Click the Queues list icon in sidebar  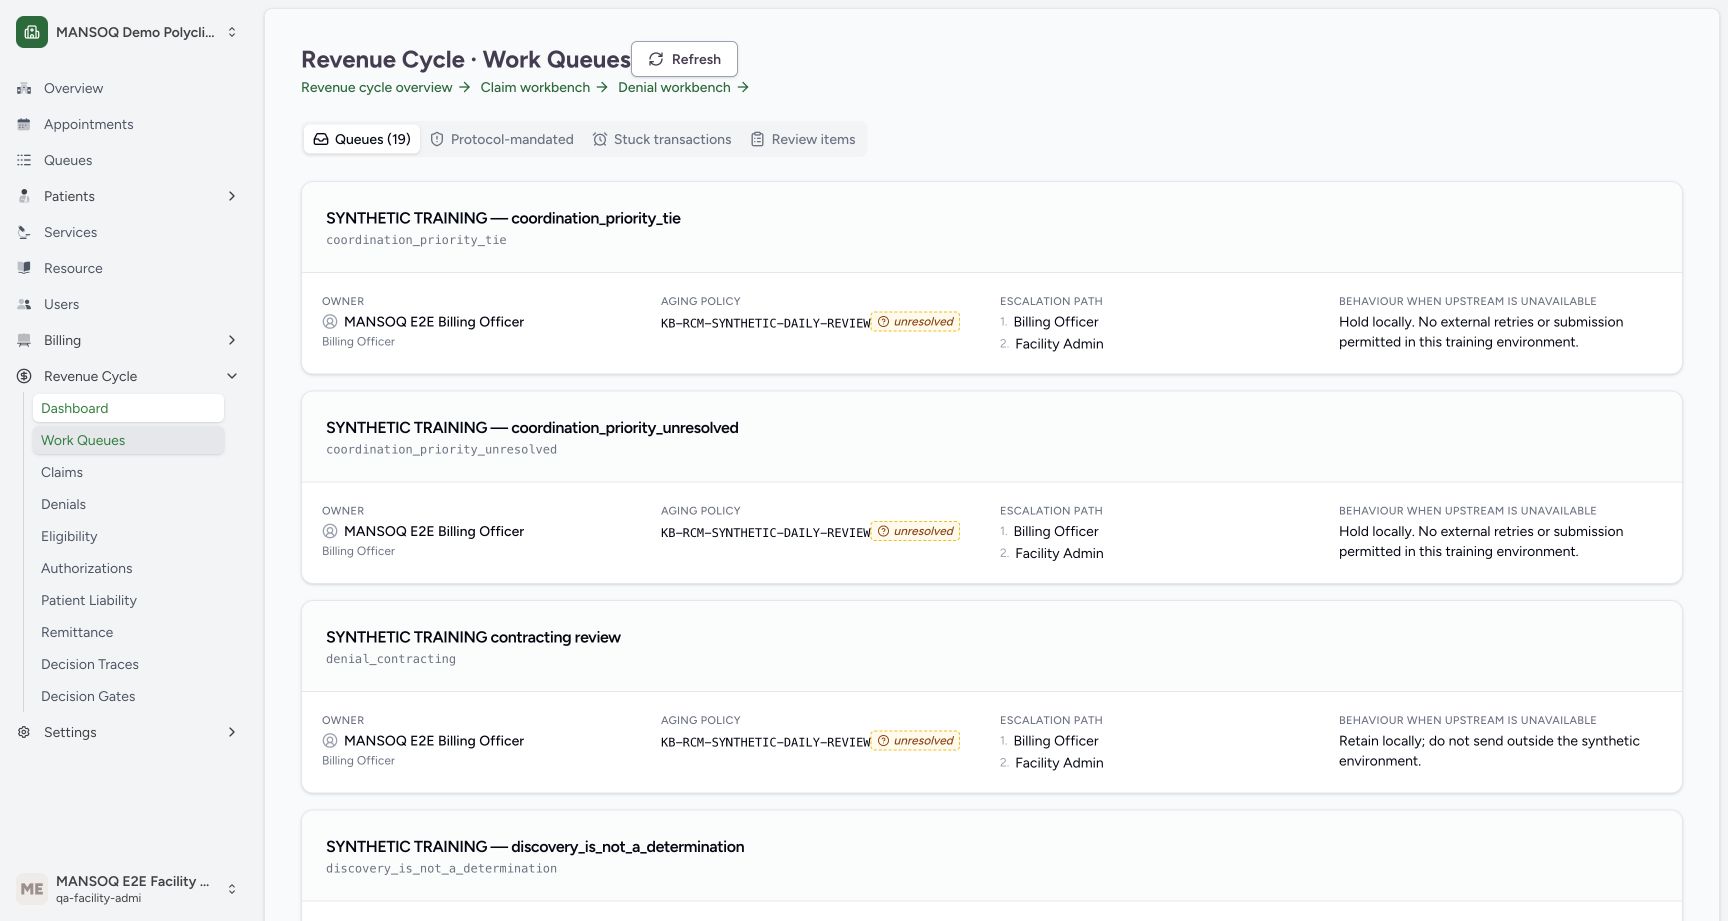[x=24, y=160]
